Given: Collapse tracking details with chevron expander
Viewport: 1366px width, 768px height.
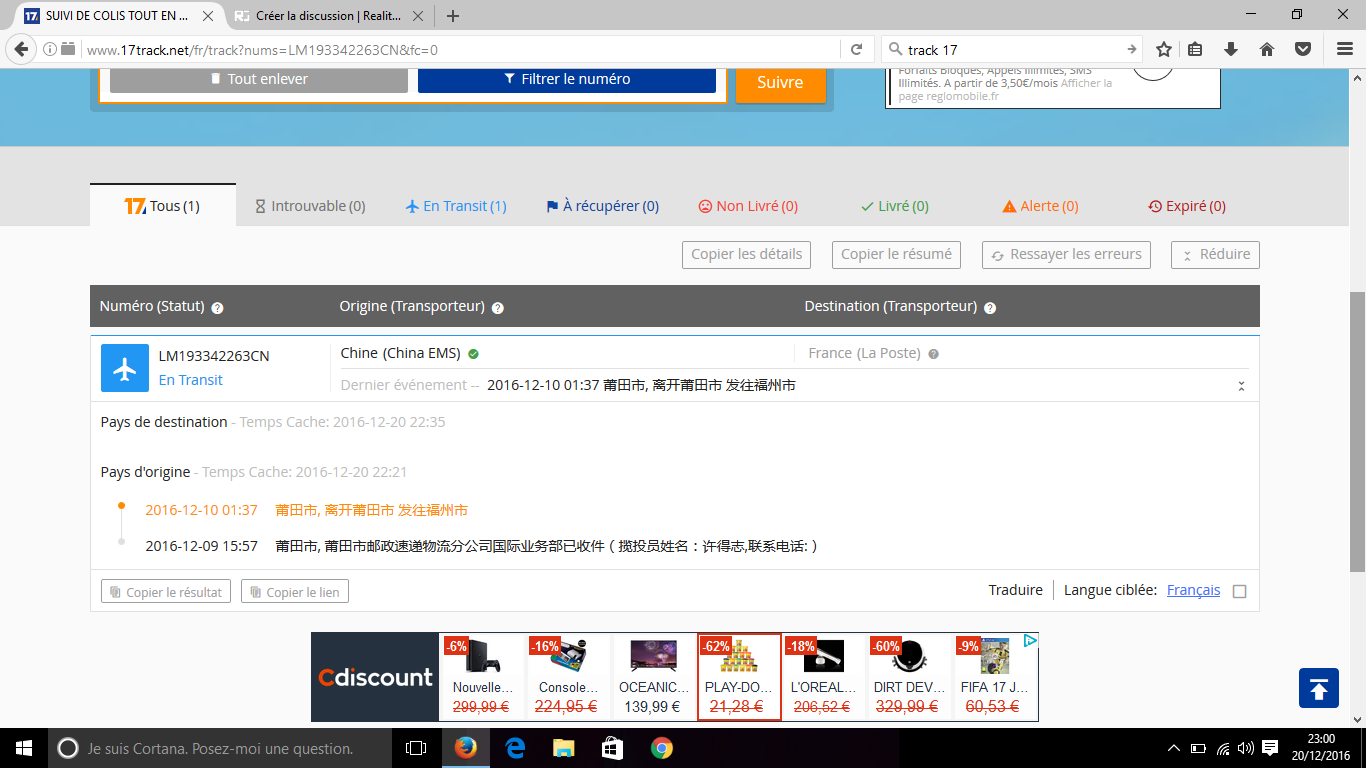Looking at the screenshot, I should 1241,386.
